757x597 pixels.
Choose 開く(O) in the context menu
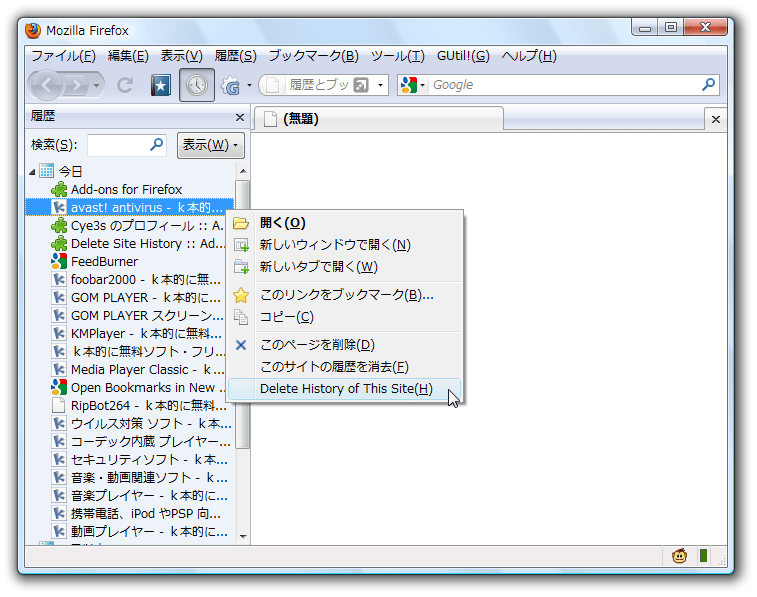tap(345, 223)
